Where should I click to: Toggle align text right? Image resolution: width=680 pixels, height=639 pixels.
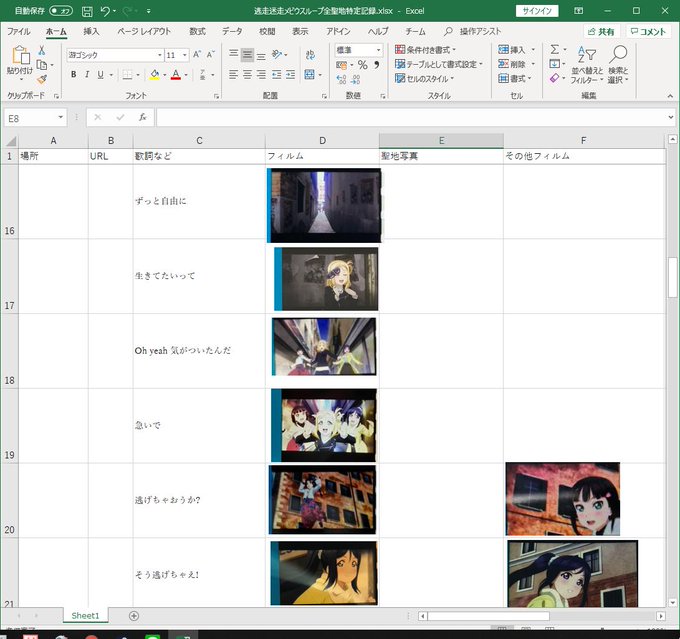[x=261, y=75]
